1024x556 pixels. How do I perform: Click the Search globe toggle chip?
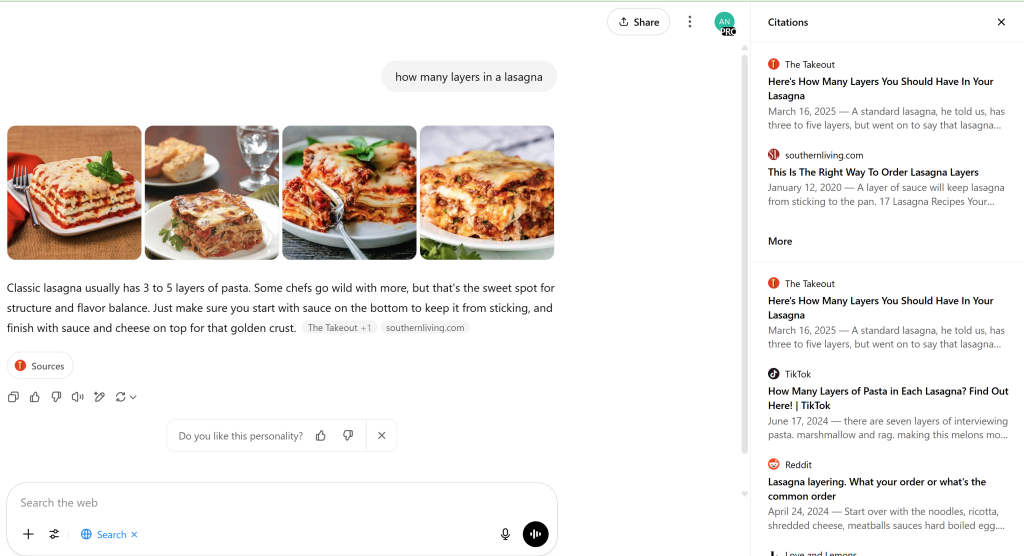click(104, 534)
